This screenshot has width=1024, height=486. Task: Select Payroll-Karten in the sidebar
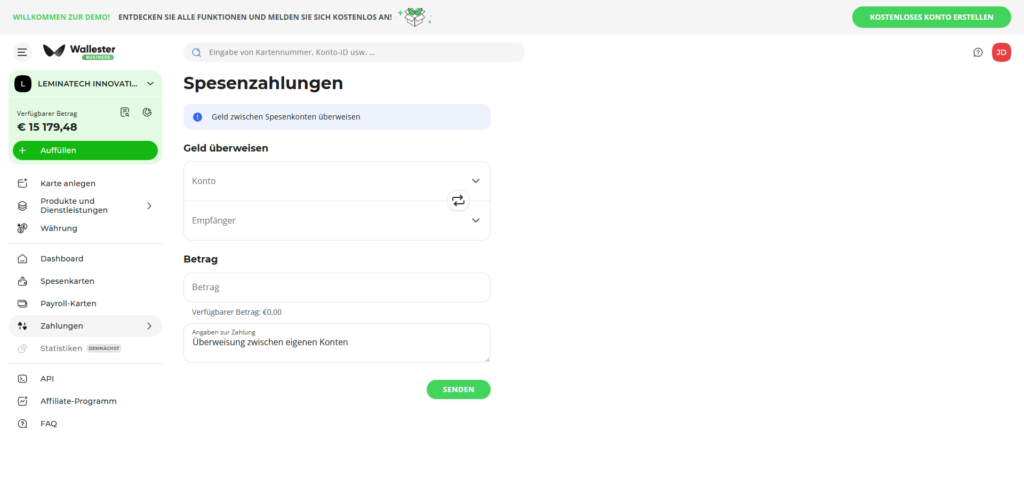pyautogui.click(x=68, y=303)
